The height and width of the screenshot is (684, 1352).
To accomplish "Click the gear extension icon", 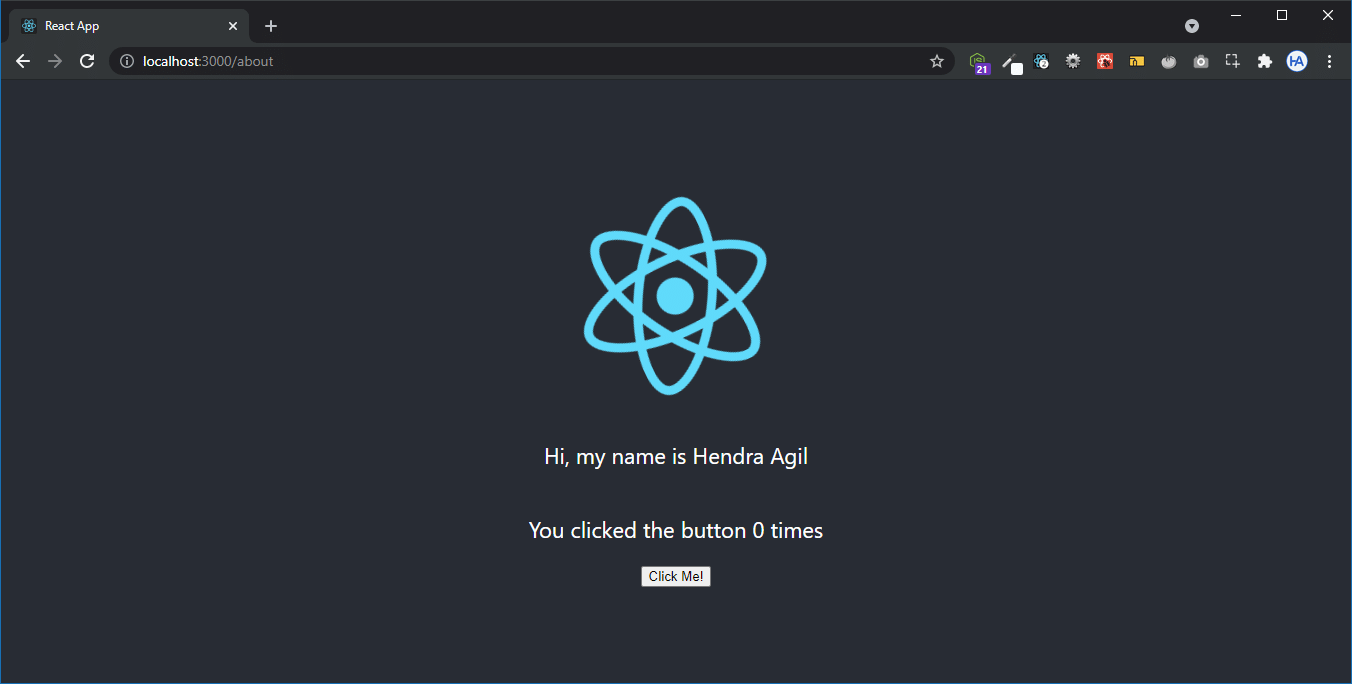I will point(1073,61).
